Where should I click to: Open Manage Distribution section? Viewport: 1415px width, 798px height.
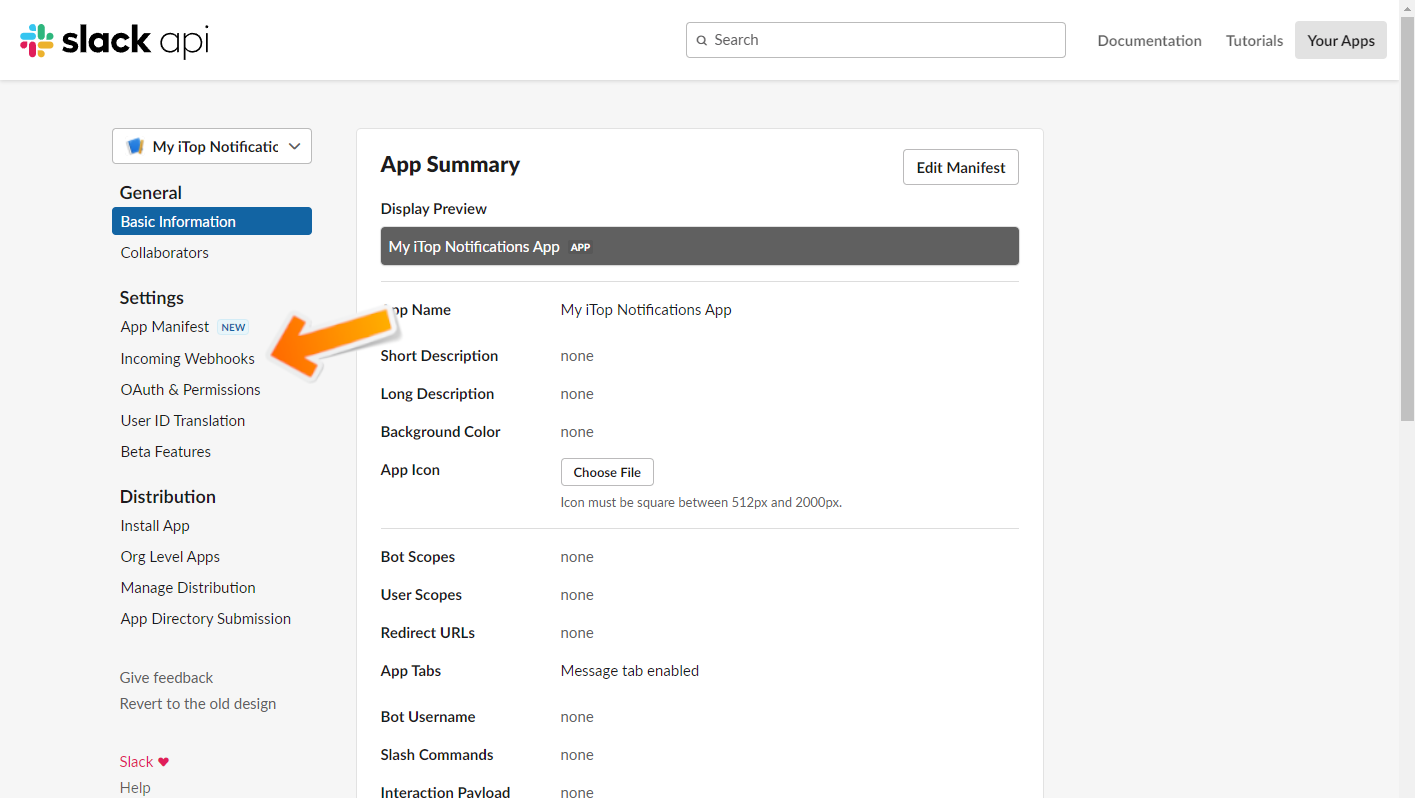tap(188, 587)
